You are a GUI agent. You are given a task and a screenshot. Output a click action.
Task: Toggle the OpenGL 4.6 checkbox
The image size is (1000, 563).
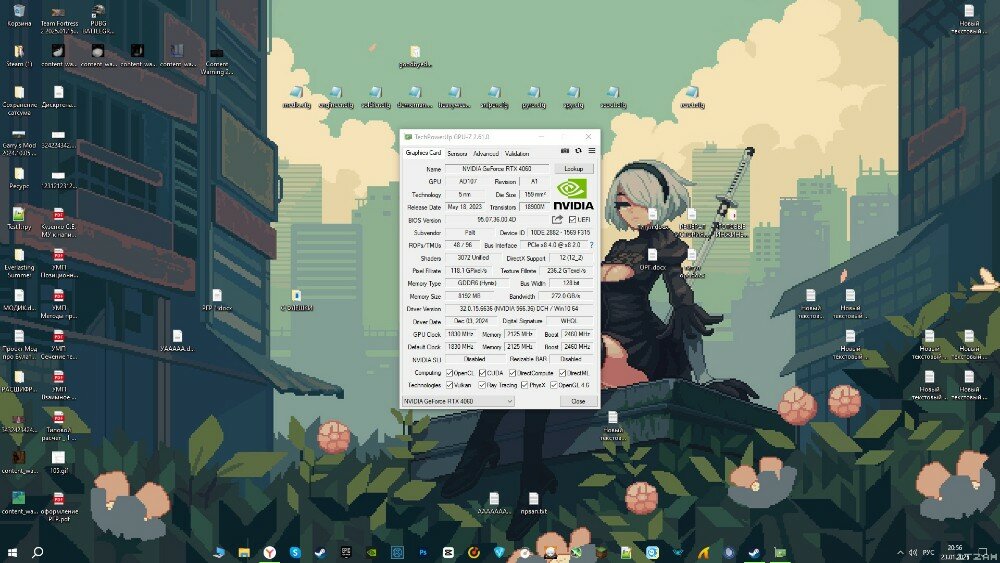(554, 385)
